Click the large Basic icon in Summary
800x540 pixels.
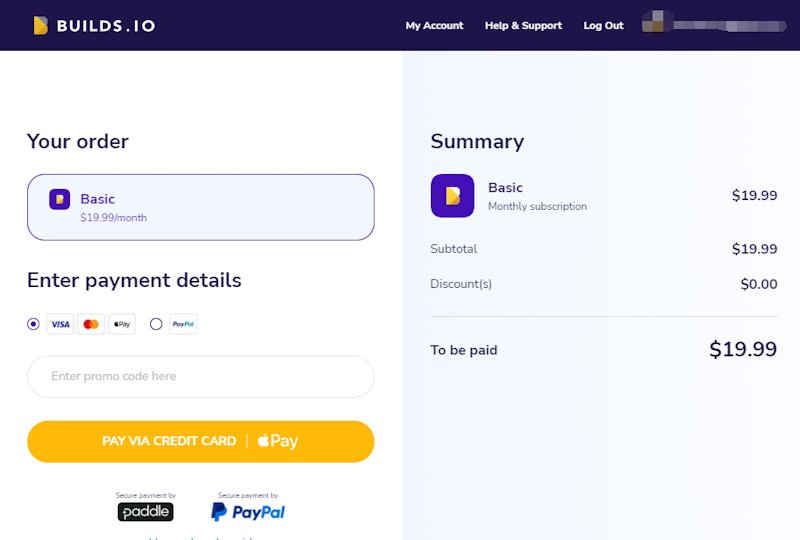(453, 195)
